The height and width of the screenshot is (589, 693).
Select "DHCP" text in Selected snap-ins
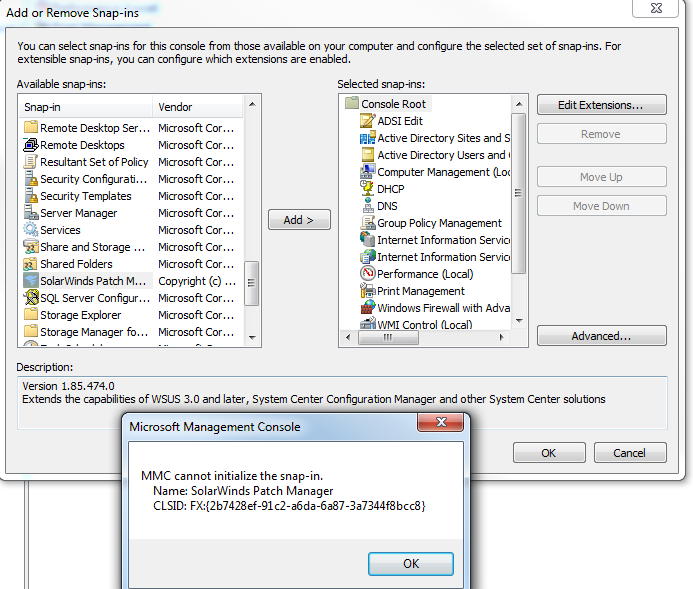(391, 189)
